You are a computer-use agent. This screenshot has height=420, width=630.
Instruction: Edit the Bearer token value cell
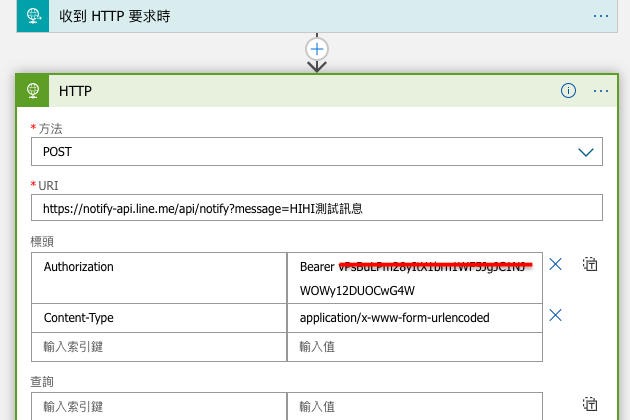415,278
